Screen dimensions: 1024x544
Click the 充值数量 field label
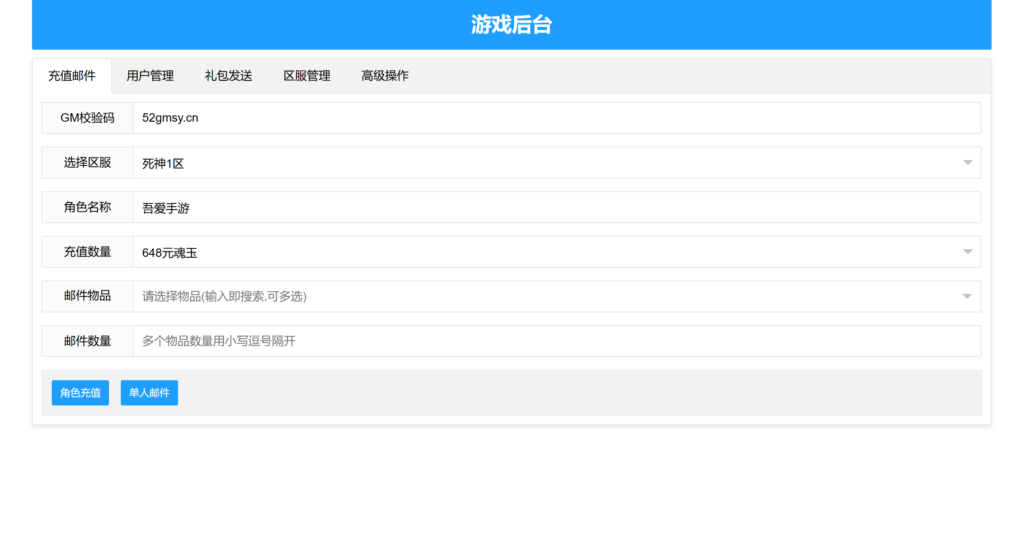(87, 252)
